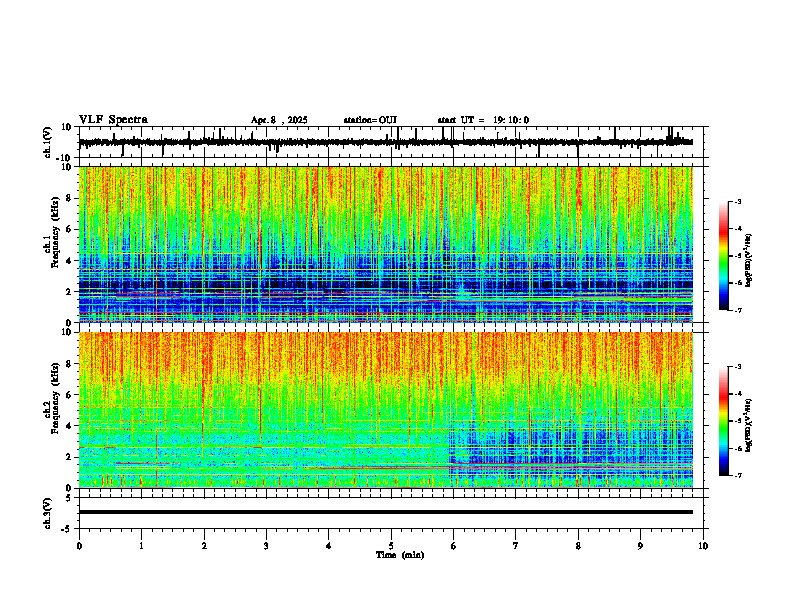The image size is (792, 612).
Task: Click time axis tick label '10'
Action: click(x=703, y=546)
